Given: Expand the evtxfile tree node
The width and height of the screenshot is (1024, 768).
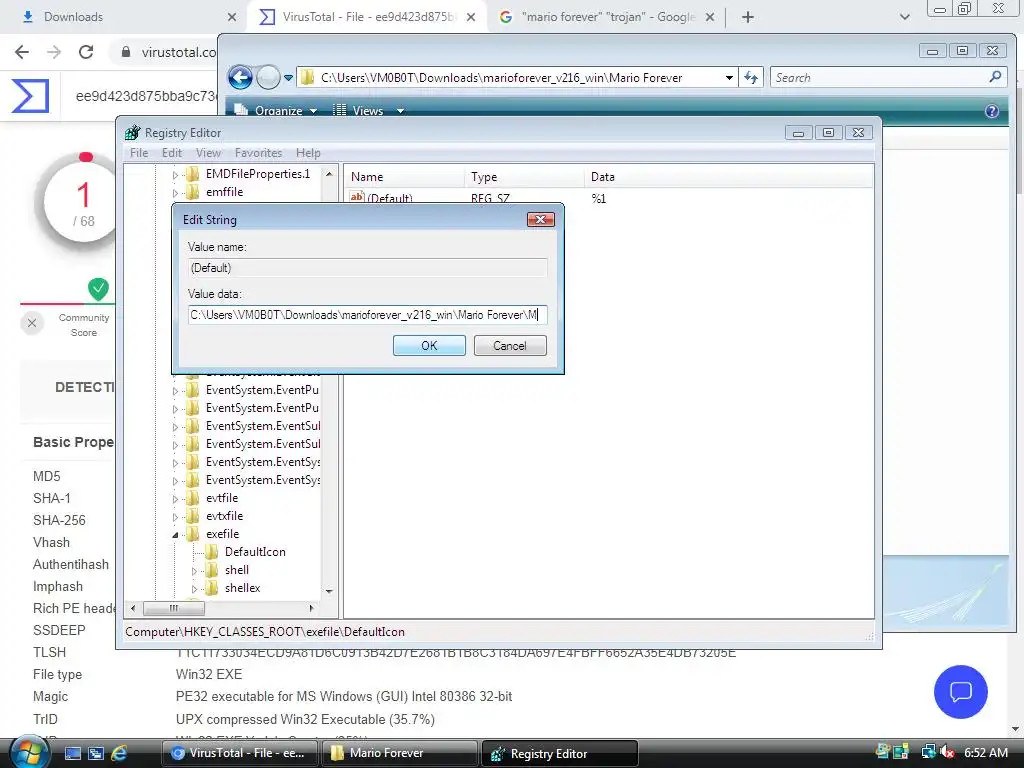Looking at the screenshot, I should tap(175, 517).
